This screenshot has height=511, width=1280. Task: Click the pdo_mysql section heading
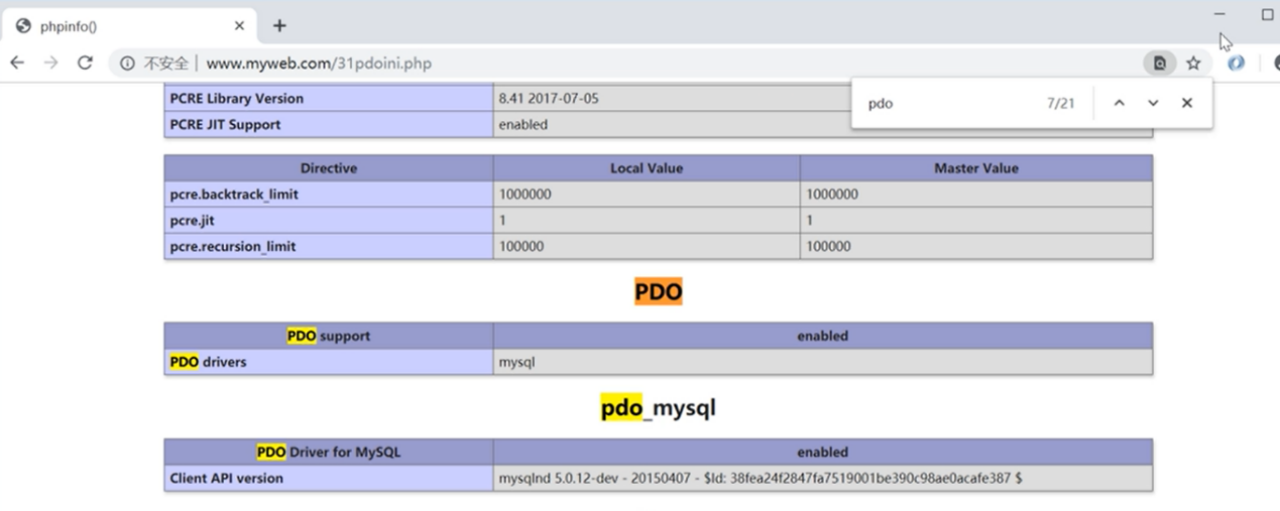[x=658, y=408]
